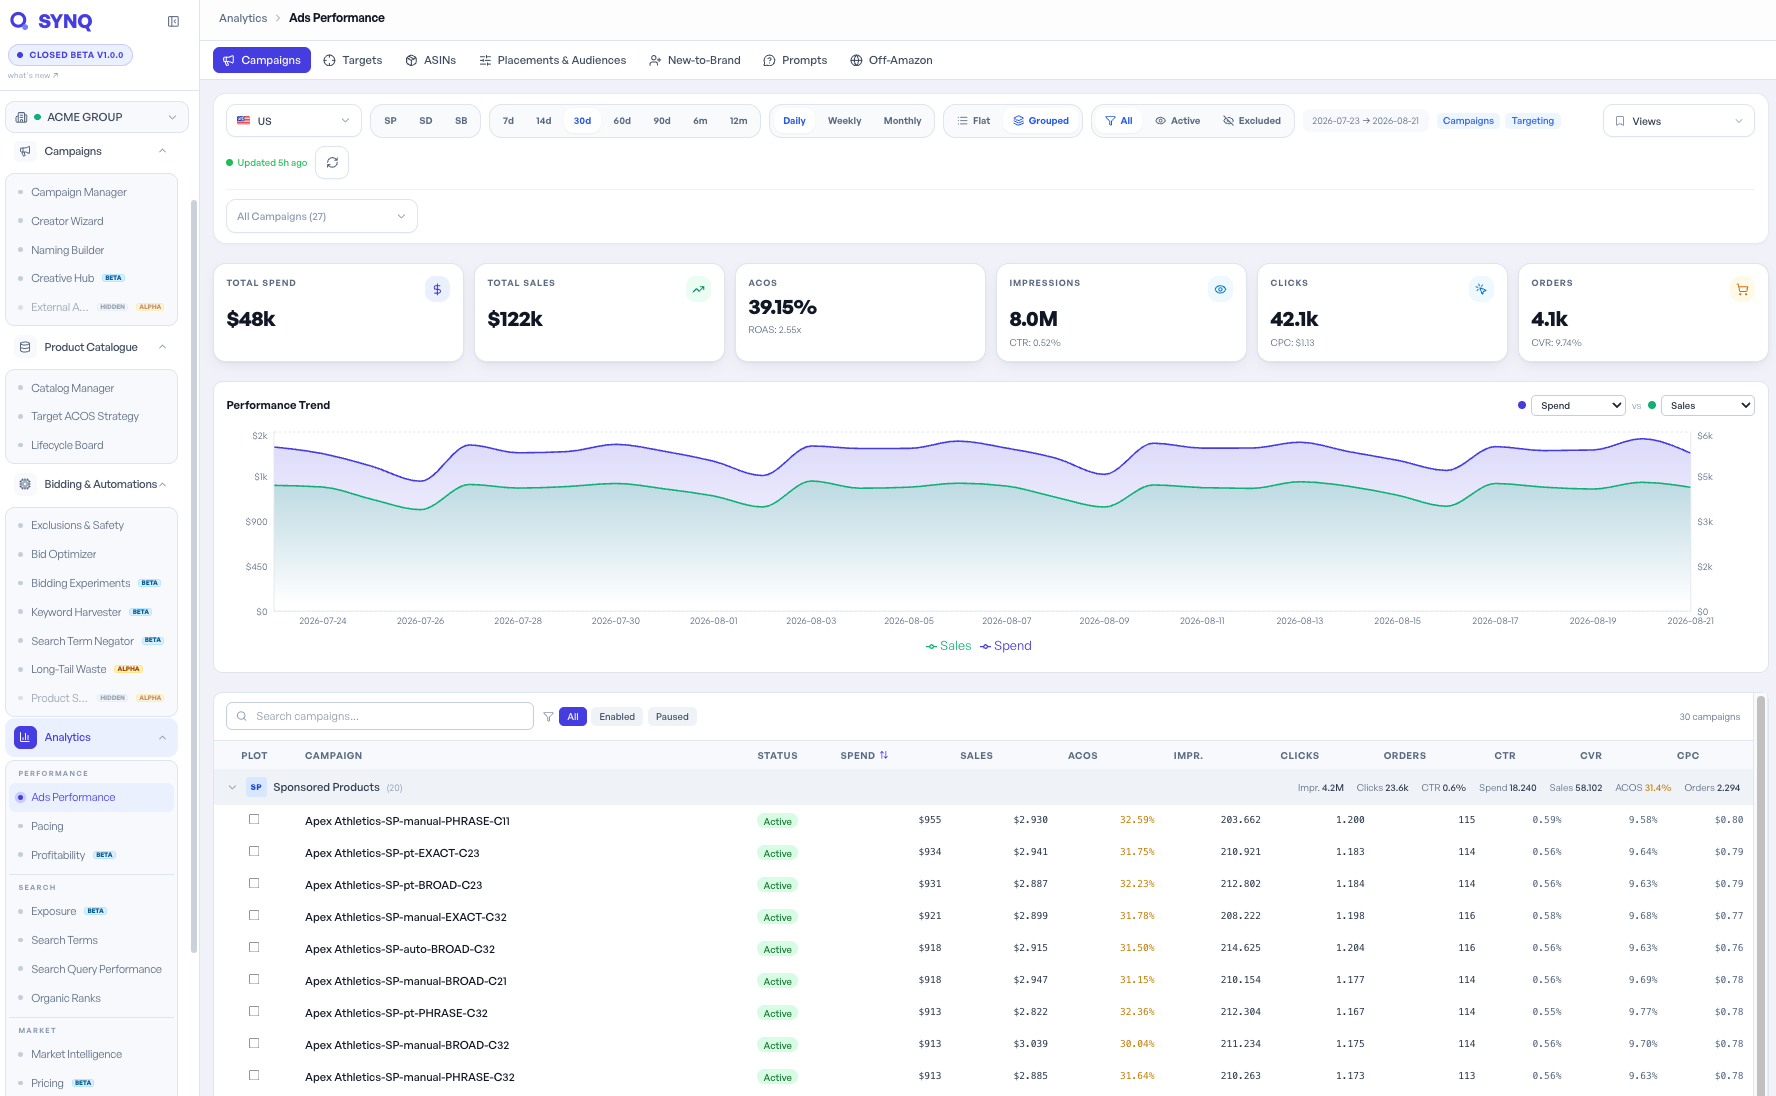Click the New-to-Brand user icon
This screenshot has height=1096, width=1776.
pyautogui.click(x=655, y=60)
